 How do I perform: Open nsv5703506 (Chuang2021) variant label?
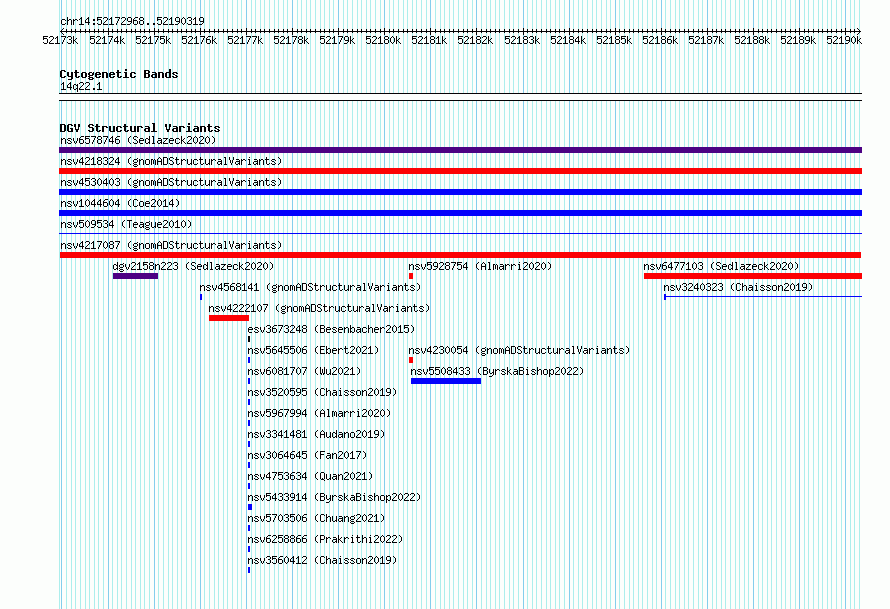pyautogui.click(x=316, y=518)
